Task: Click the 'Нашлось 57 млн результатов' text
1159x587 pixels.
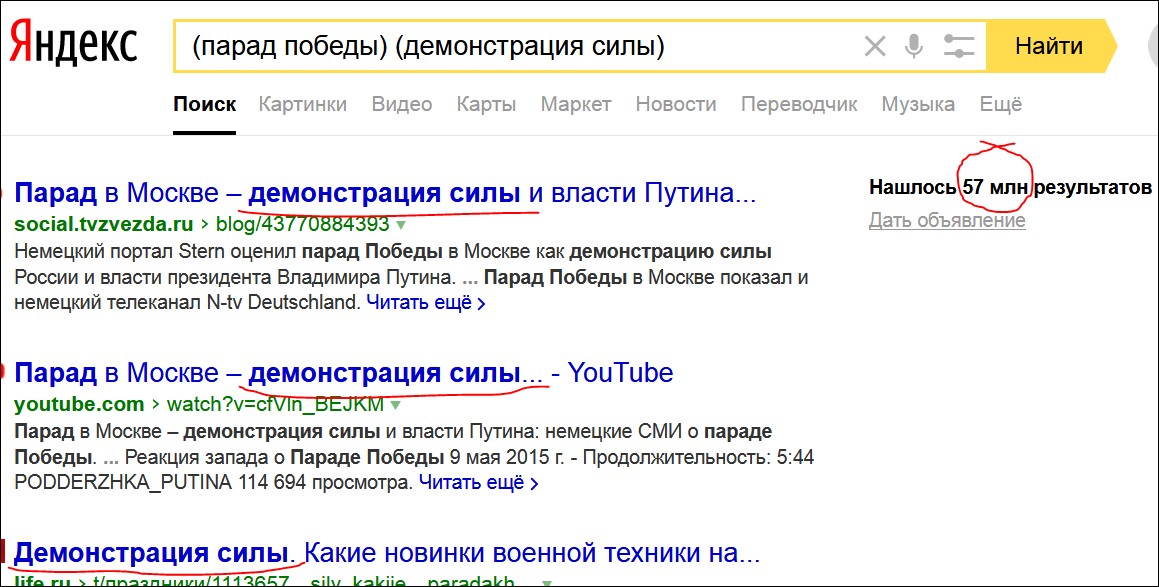Action: (1010, 187)
